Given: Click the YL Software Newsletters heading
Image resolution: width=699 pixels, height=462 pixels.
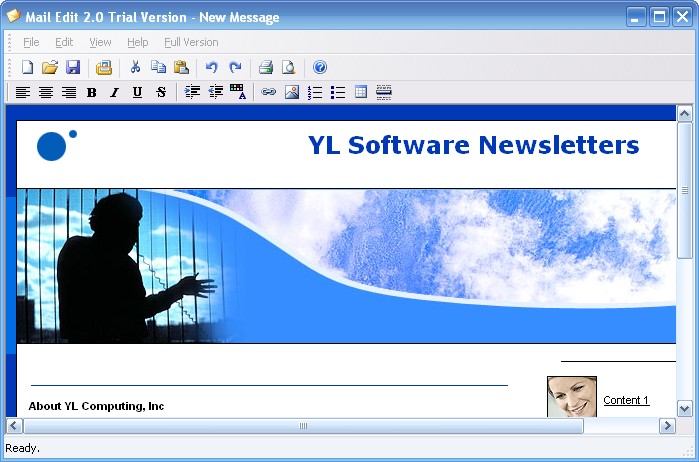Looking at the screenshot, I should (473, 145).
